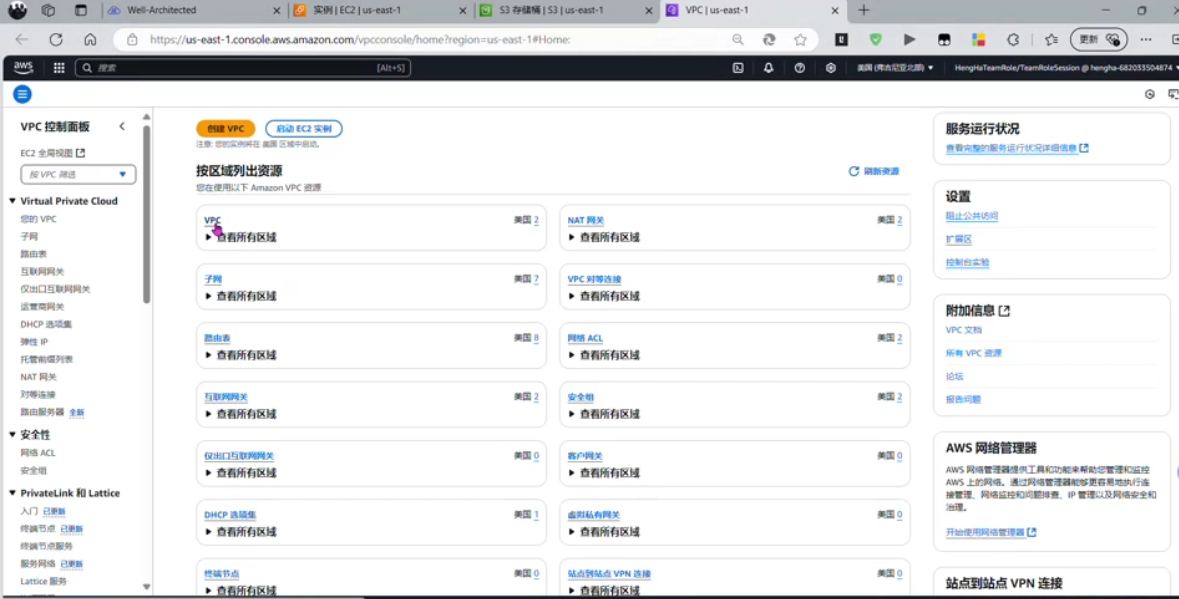Open the tab actions icon in title bar
The image size is (1179, 599).
click(x=80, y=11)
